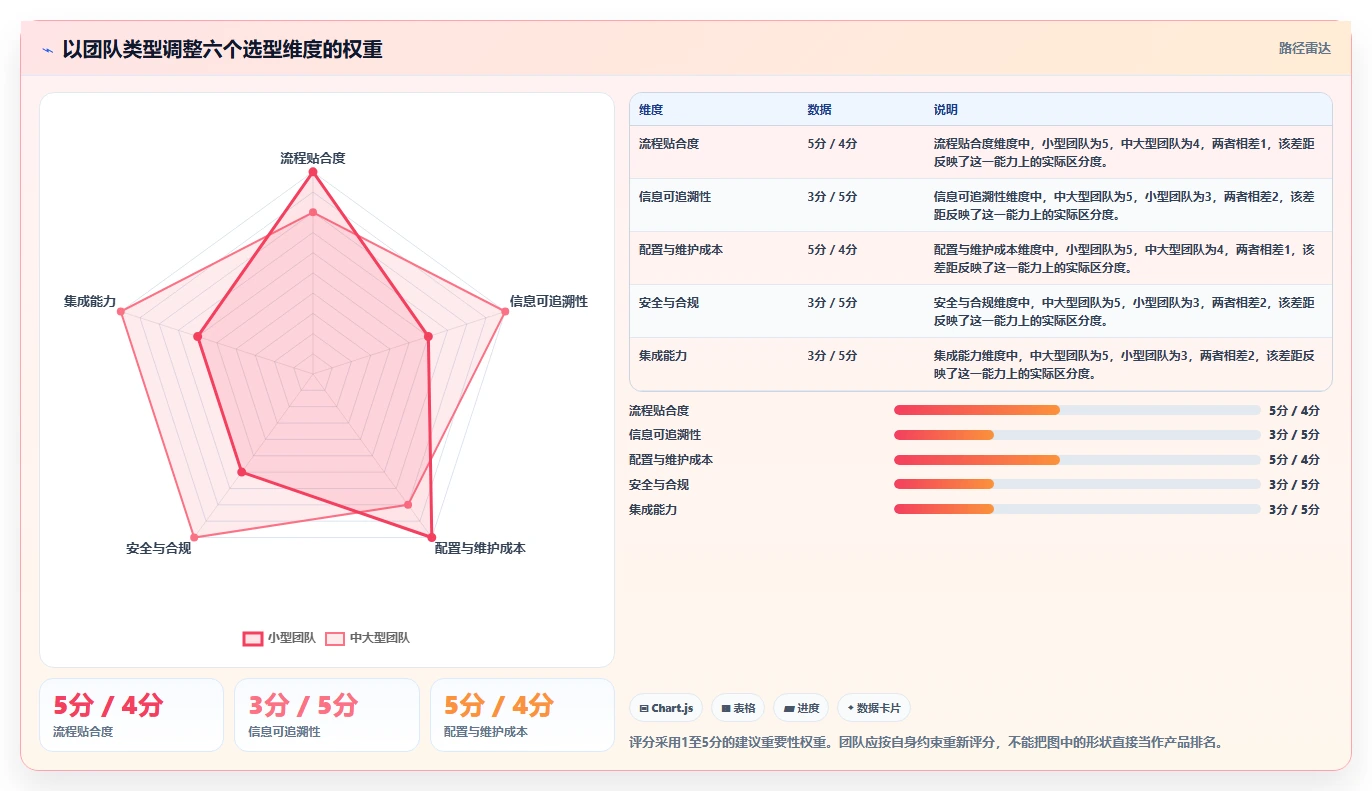
Task: Click the 集成能力 progress bar
Action: [x=1077, y=509]
